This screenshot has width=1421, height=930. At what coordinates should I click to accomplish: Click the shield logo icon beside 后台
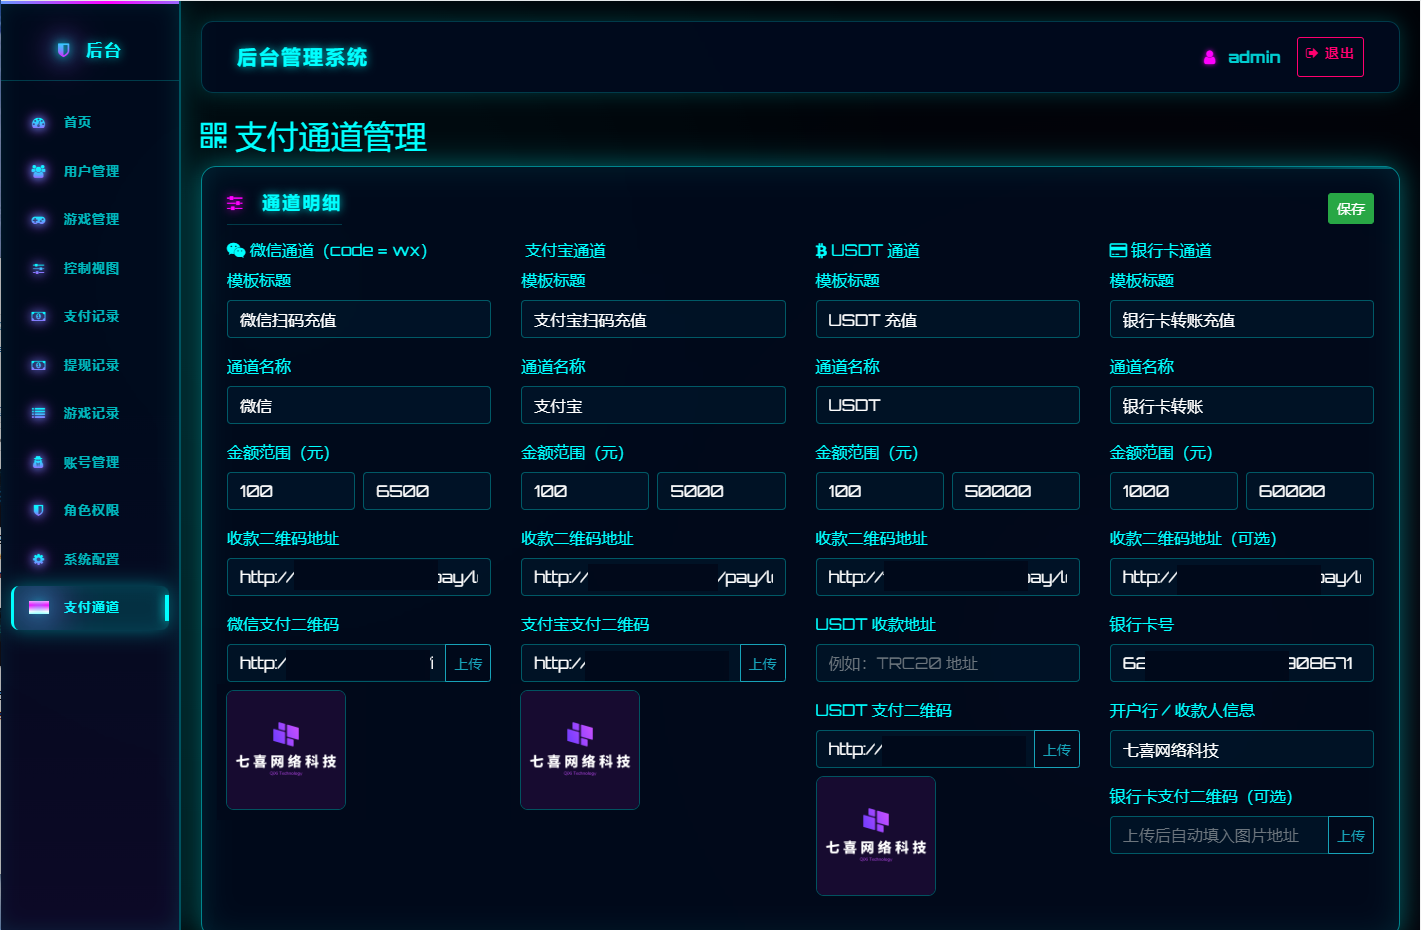pos(64,50)
